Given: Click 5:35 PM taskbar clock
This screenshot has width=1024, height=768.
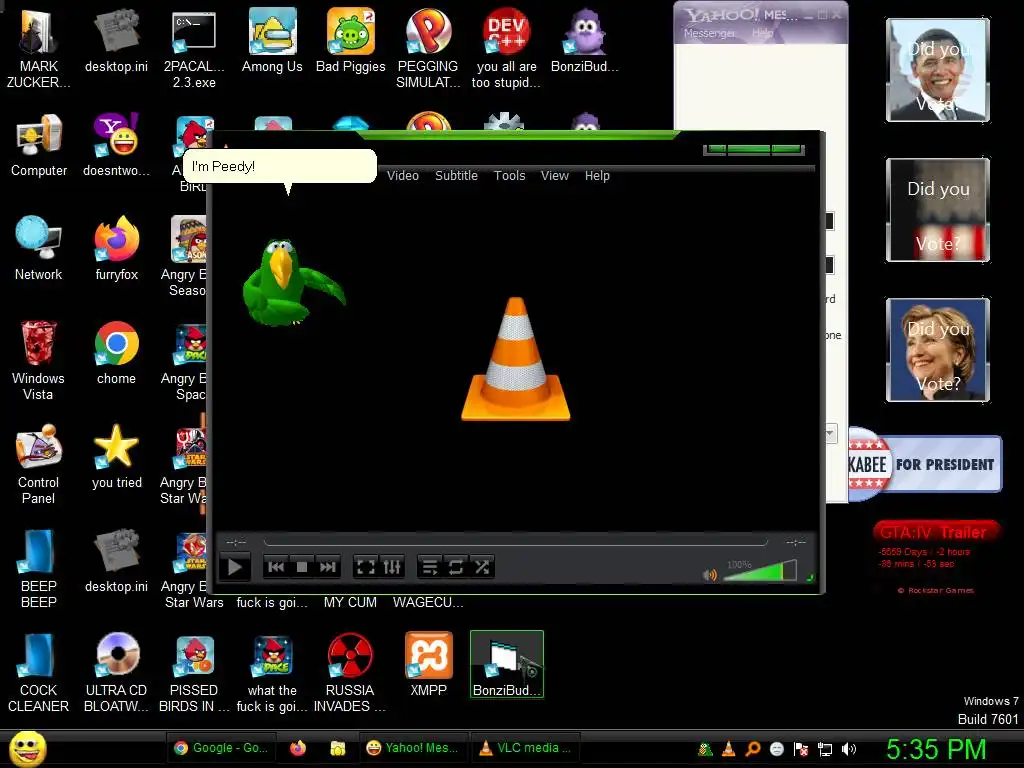Looking at the screenshot, I should pyautogui.click(x=936, y=749).
